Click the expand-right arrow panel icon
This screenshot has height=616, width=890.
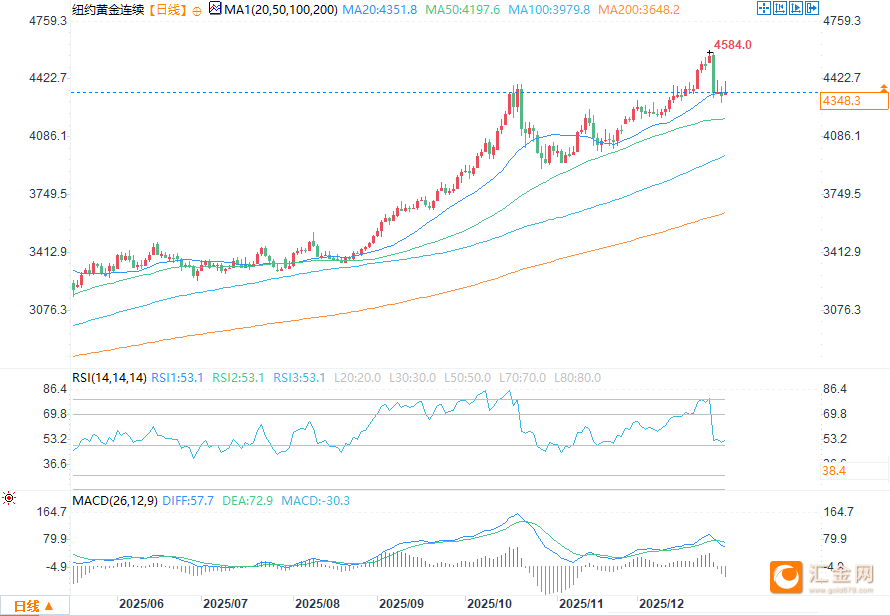coord(812,8)
